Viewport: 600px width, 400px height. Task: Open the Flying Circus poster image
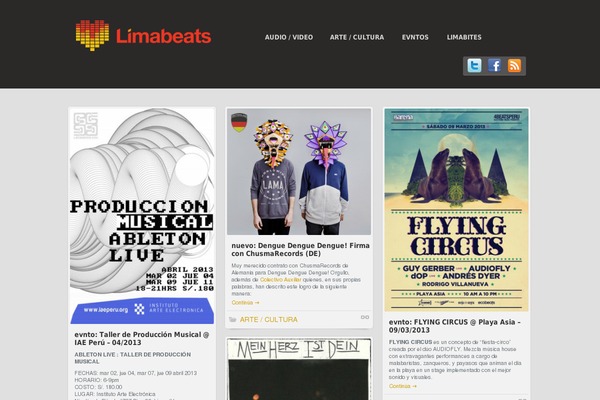(457, 210)
